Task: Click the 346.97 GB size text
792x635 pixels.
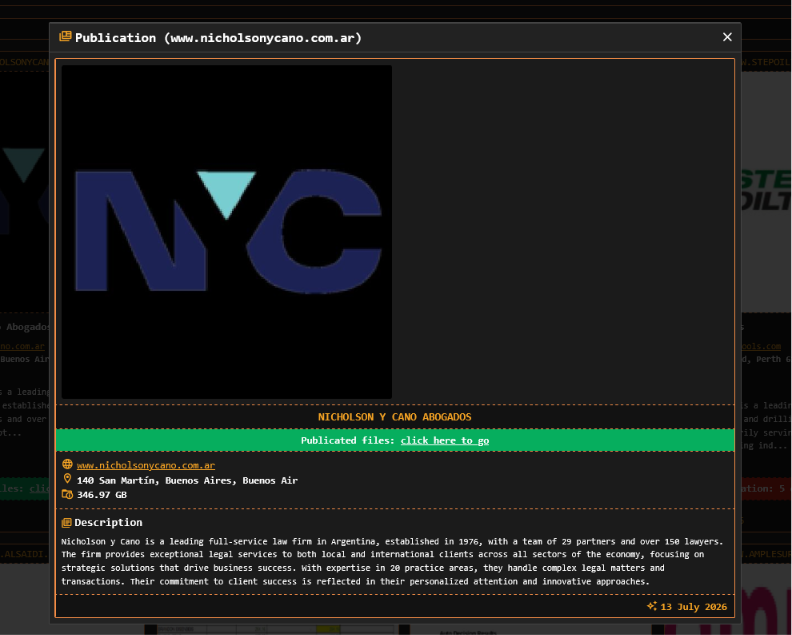Action: click(x=102, y=495)
